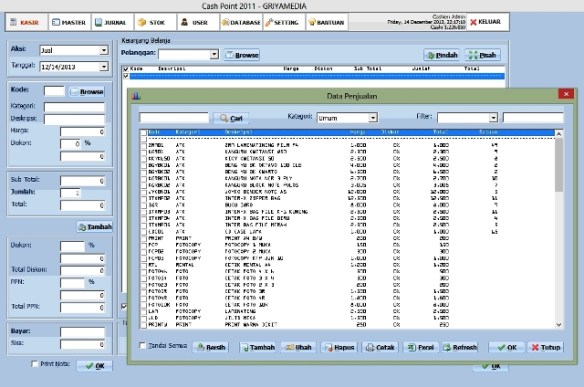The image size is (584, 387).
Task: Click the scroll-down arrow of the sales list
Action: pos(559,325)
